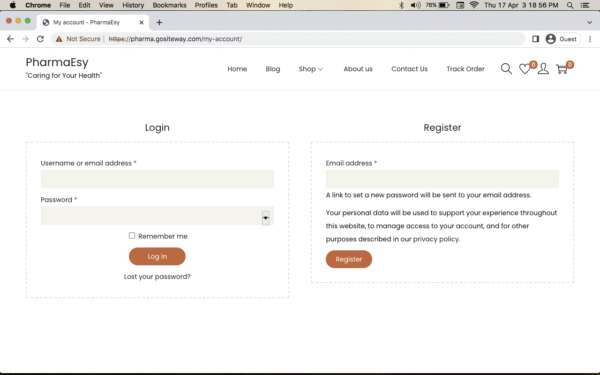
Task: Open Chrome three-dot menu
Action: pos(590,39)
